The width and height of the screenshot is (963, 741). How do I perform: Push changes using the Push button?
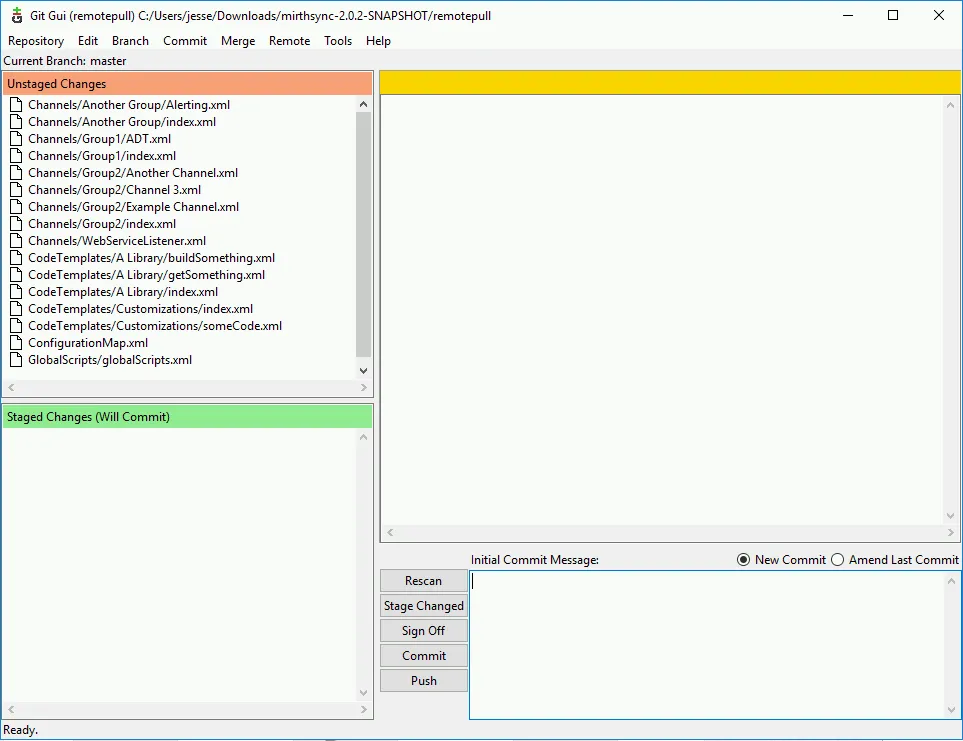[x=423, y=680]
